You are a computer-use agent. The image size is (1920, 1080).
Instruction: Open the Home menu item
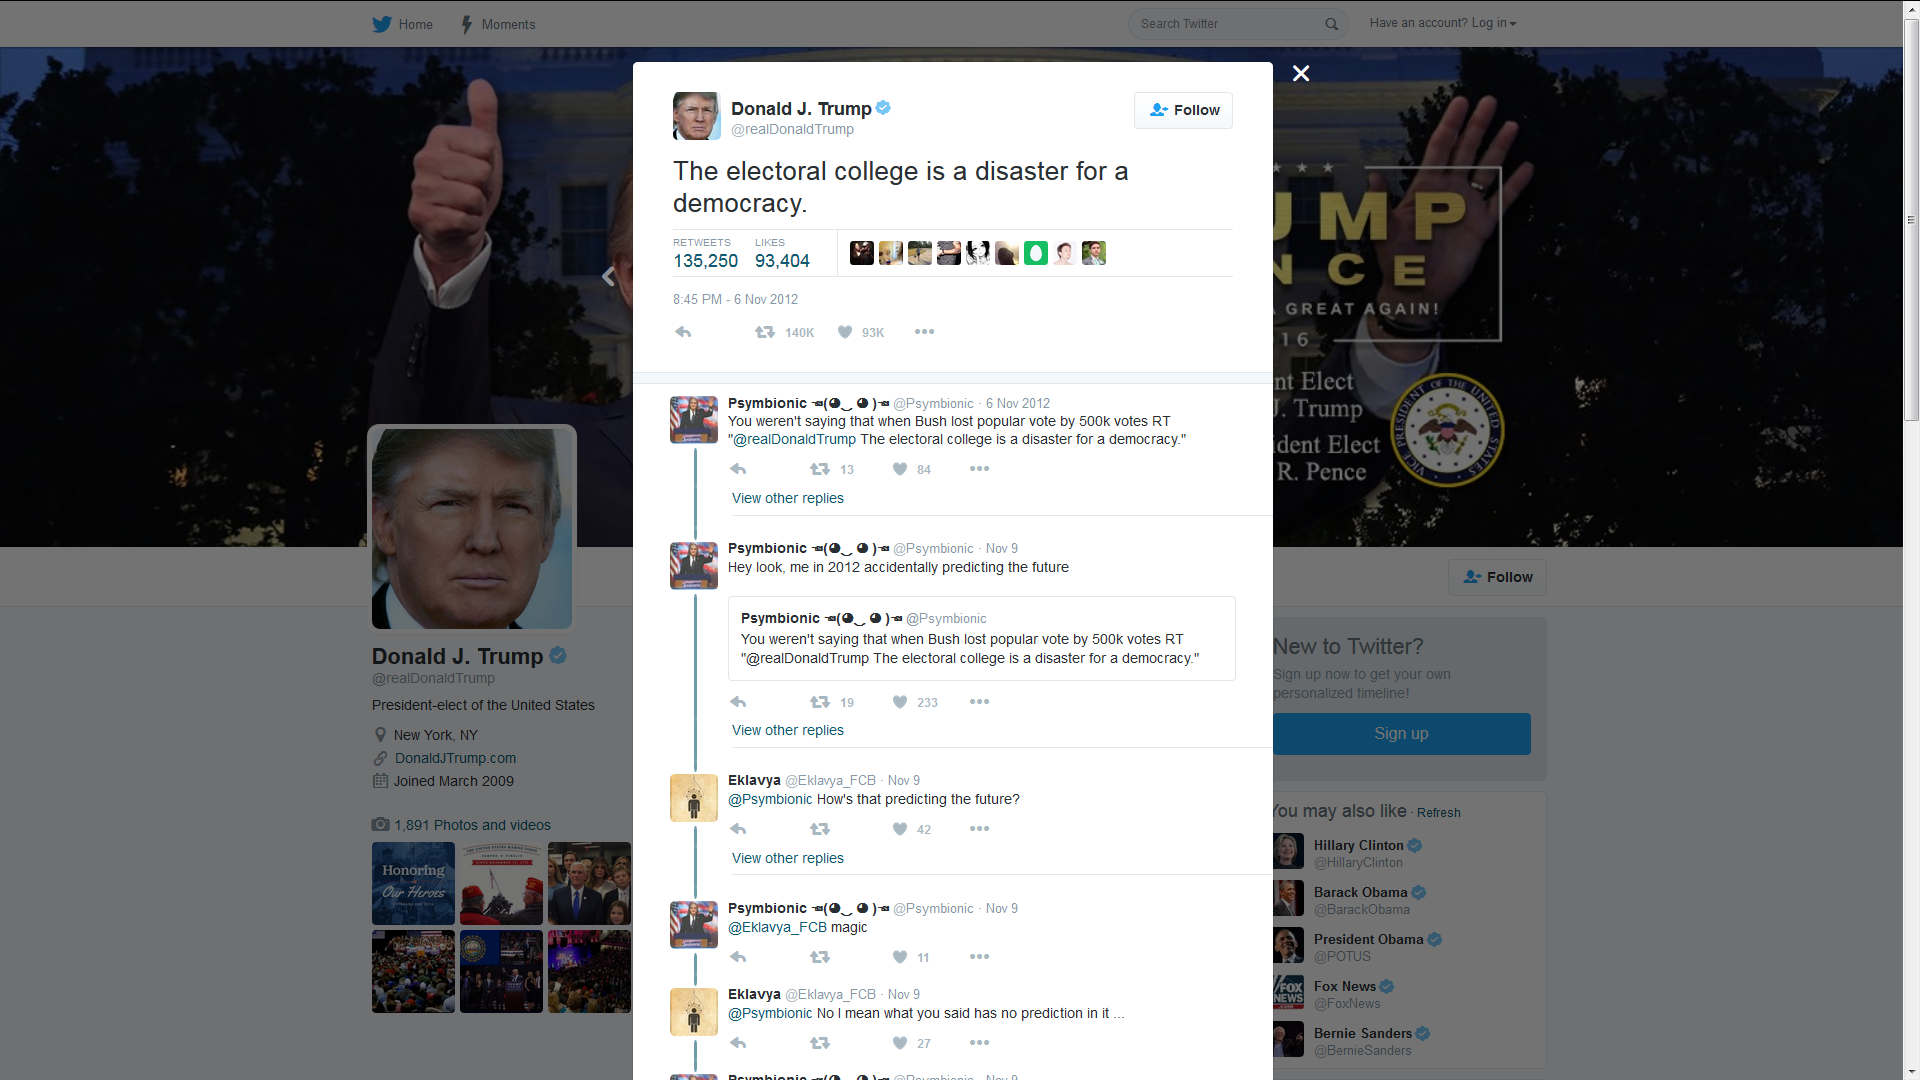(x=403, y=24)
